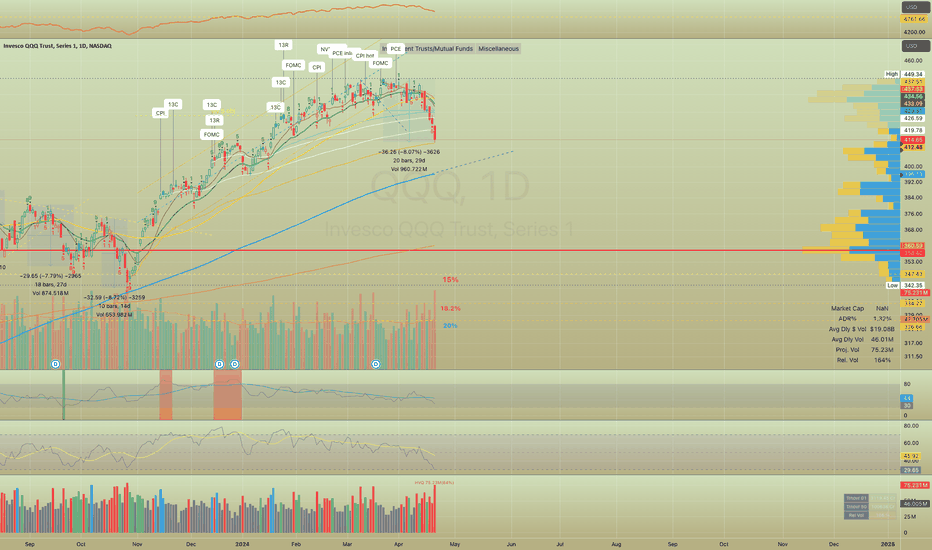Click the Aug label on time axis
This screenshot has height=550, width=932.
pyautogui.click(x=616, y=544)
